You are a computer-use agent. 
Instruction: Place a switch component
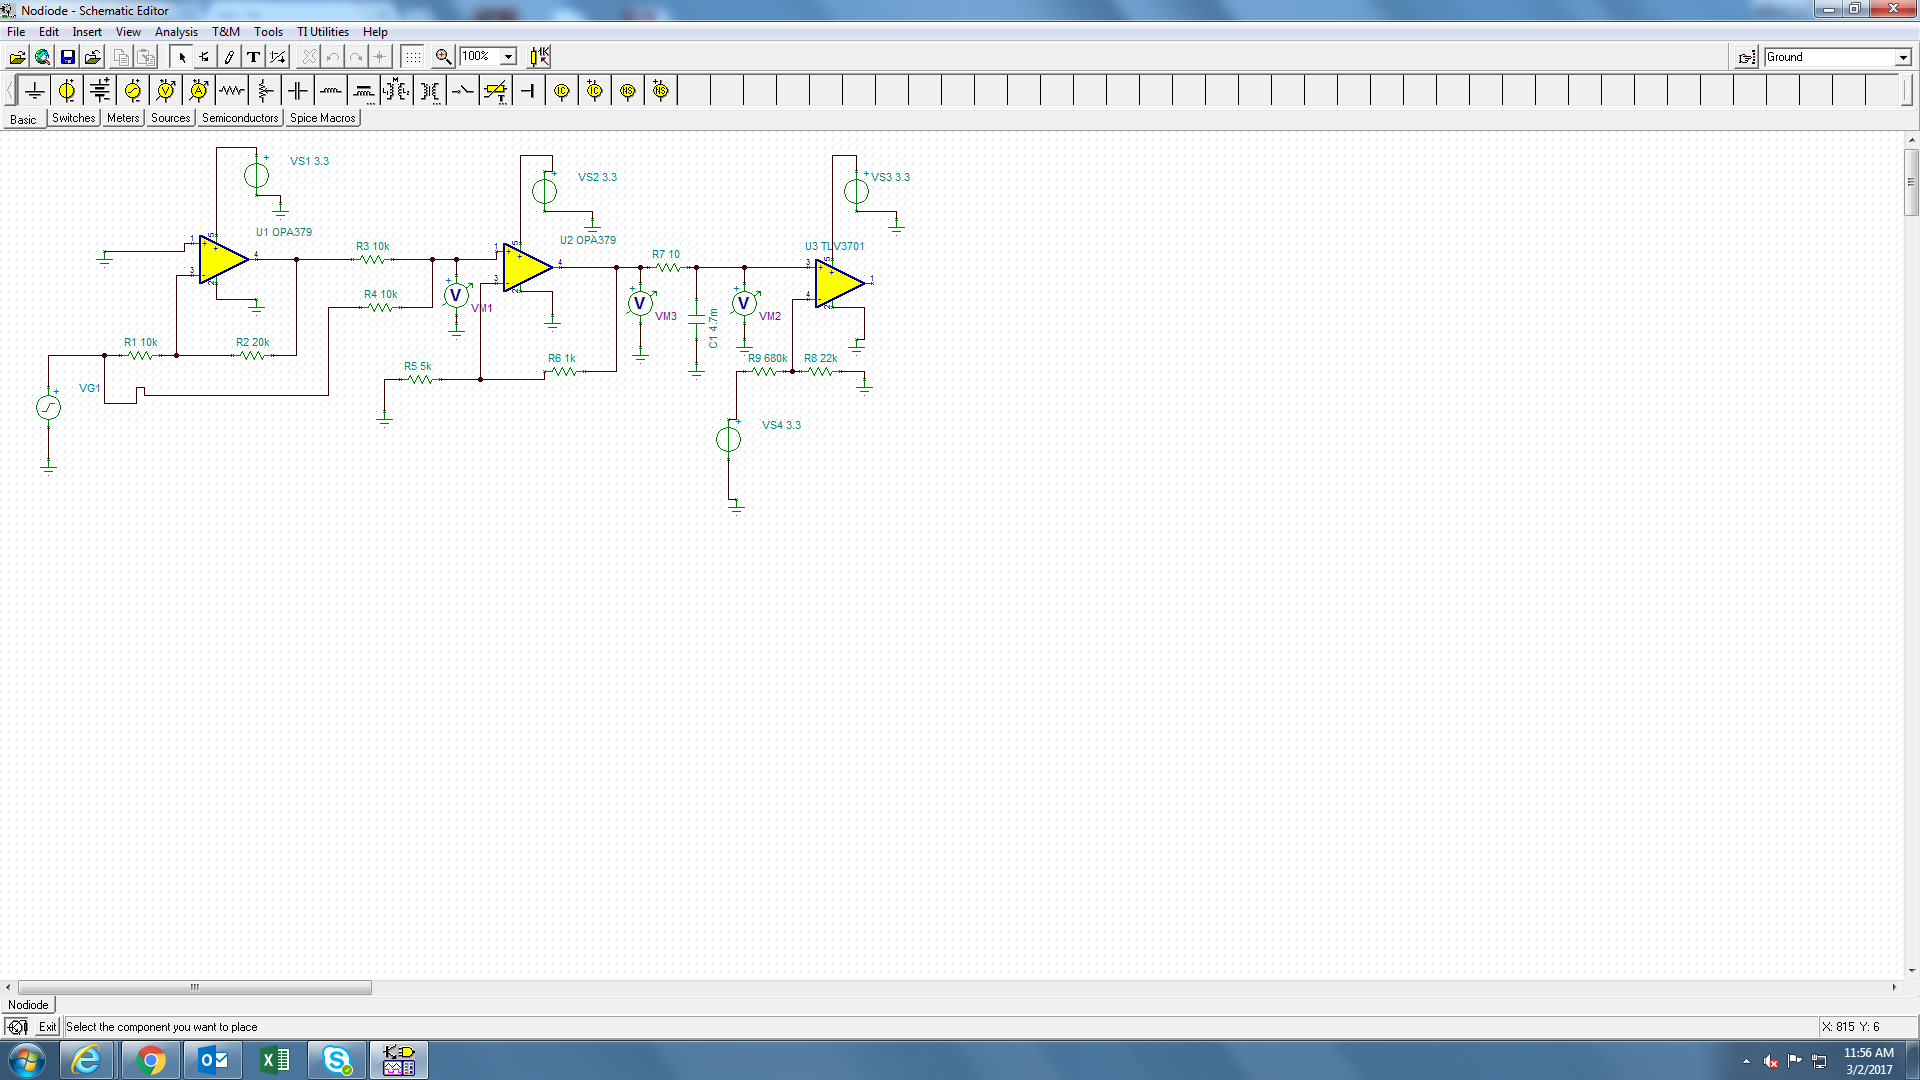point(463,91)
